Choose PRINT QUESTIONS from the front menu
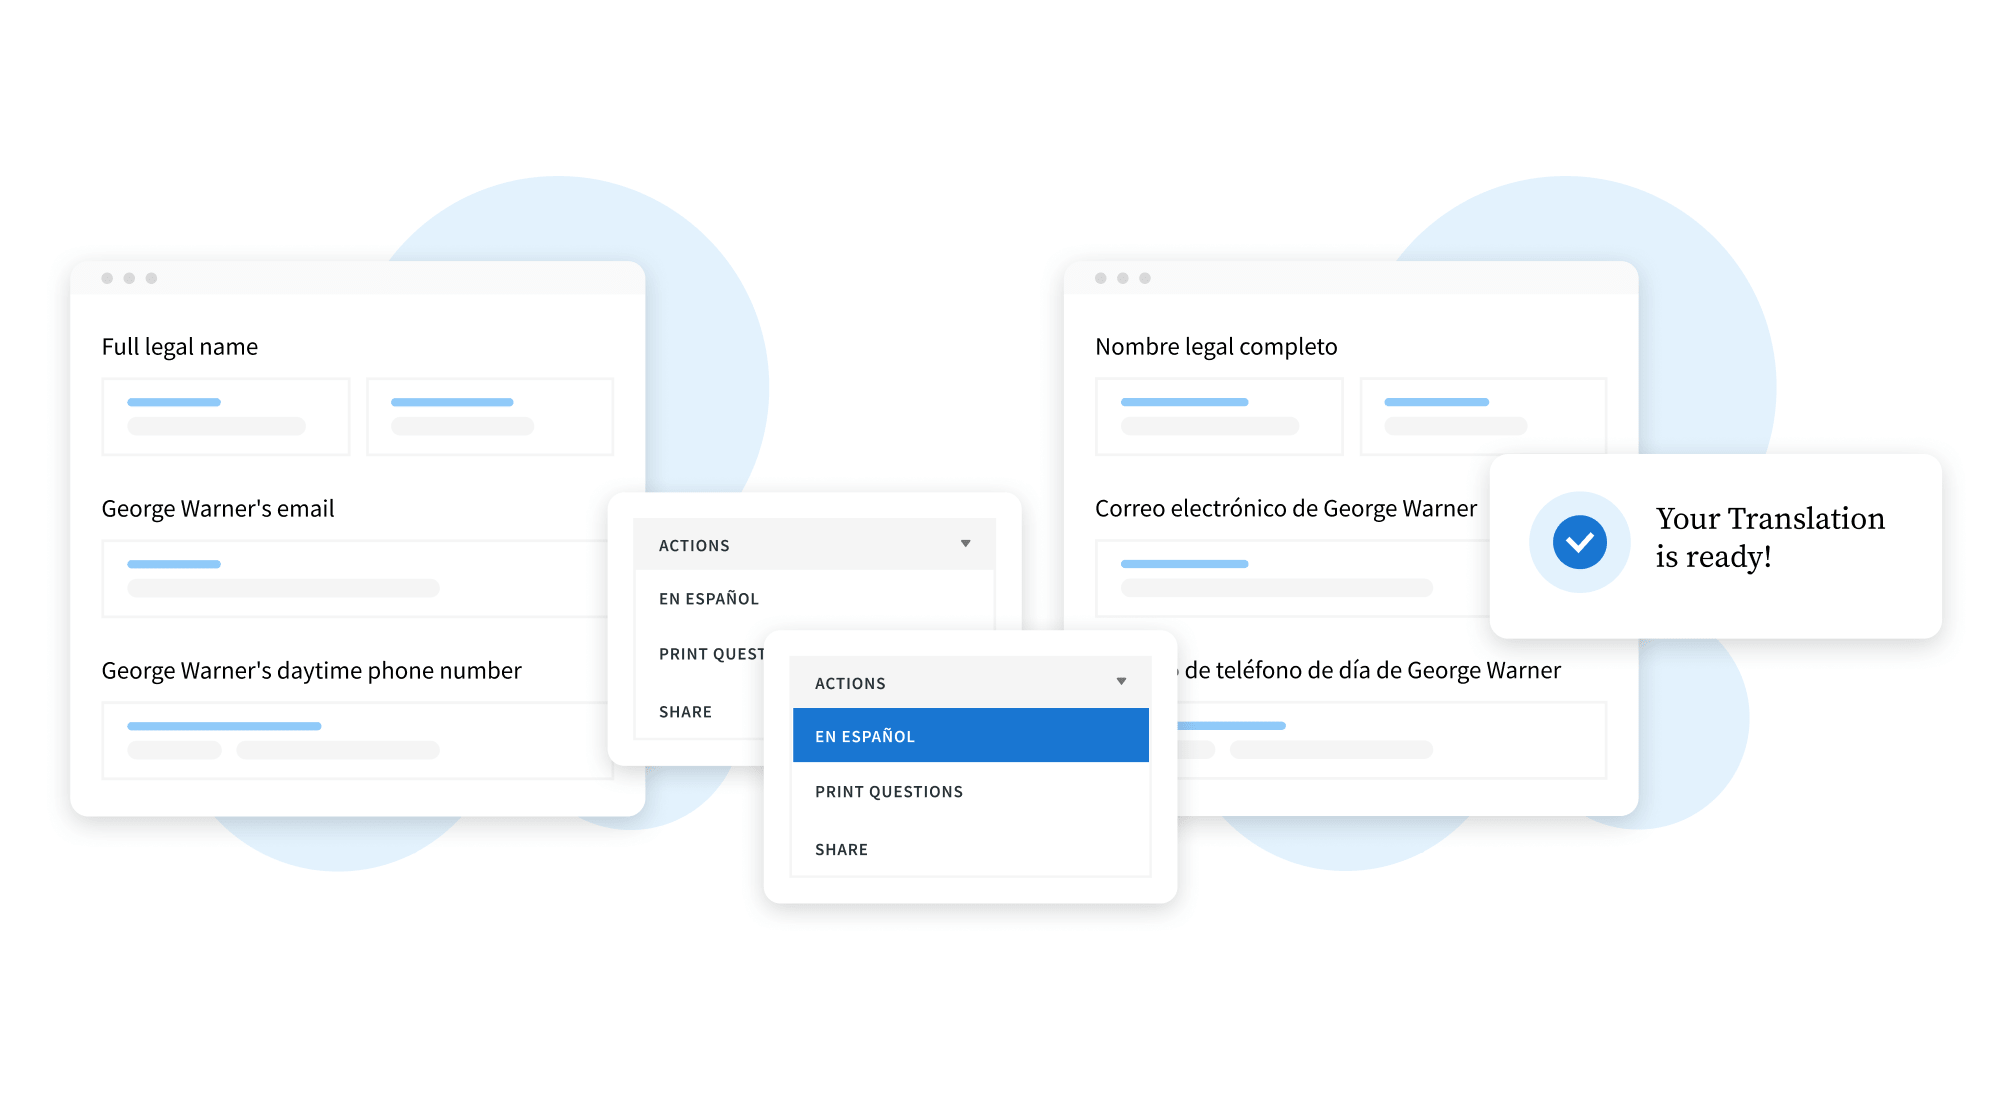This screenshot has width=1994, height=1106. click(889, 790)
